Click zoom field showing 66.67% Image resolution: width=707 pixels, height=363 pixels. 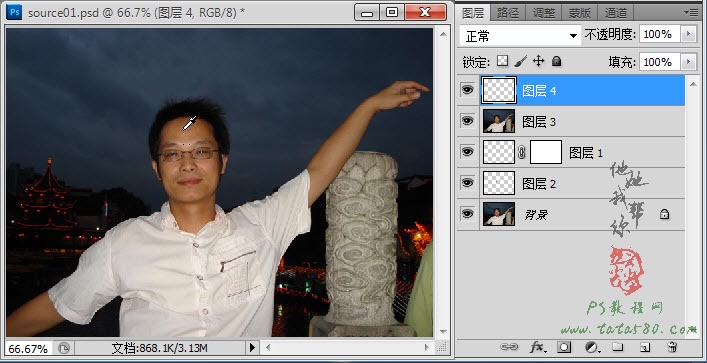(28, 349)
